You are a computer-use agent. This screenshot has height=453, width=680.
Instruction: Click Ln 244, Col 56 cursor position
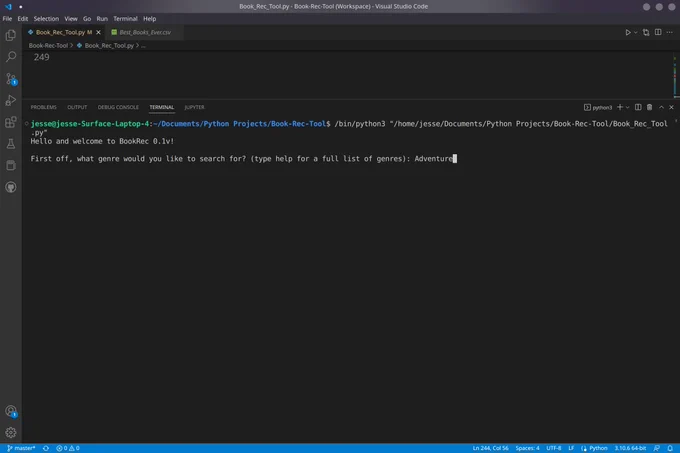point(490,448)
